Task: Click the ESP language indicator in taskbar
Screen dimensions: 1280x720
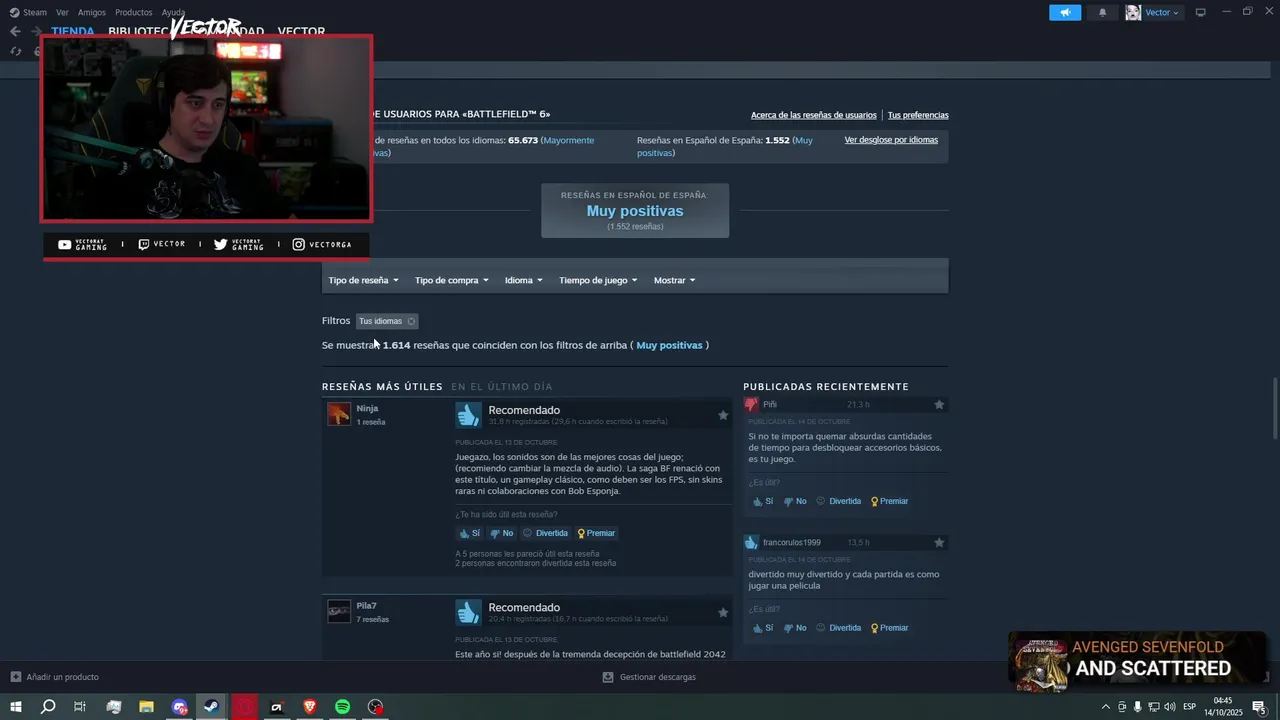Action: (x=1190, y=707)
